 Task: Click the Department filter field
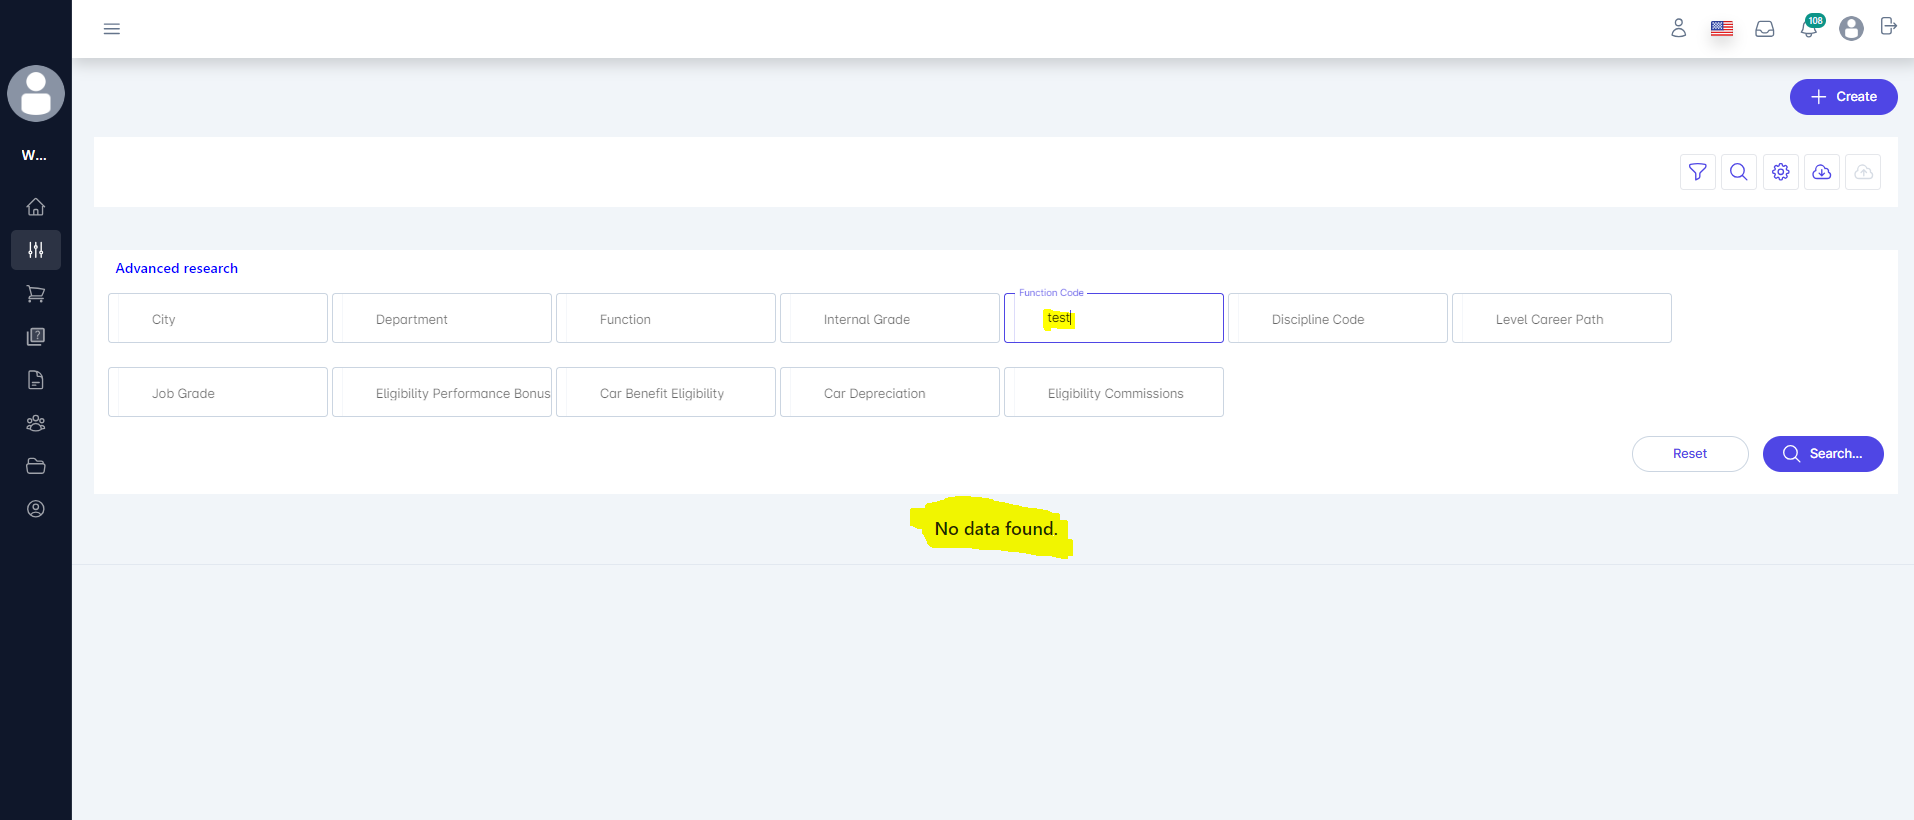[x=442, y=319]
